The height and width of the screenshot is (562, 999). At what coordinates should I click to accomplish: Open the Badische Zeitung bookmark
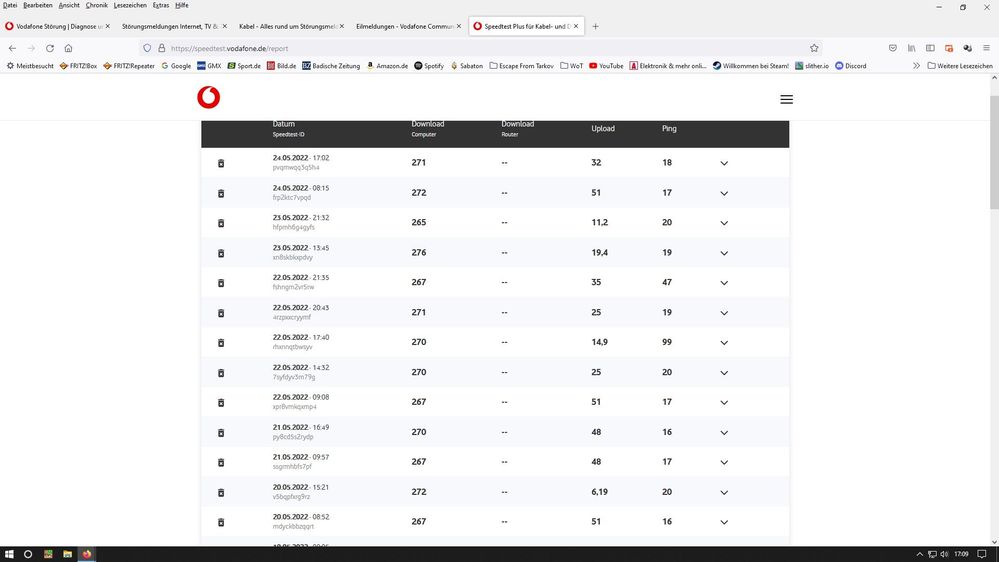tap(331, 66)
